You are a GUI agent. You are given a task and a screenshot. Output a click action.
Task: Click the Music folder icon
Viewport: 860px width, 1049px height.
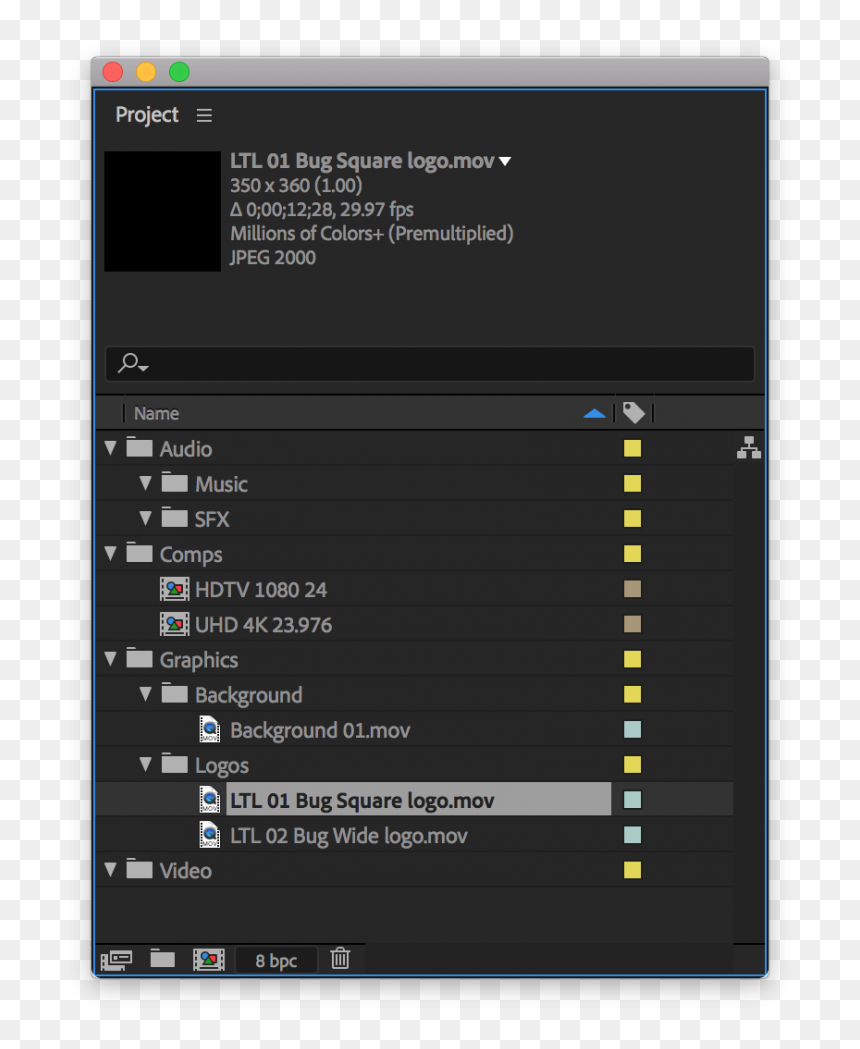175,483
